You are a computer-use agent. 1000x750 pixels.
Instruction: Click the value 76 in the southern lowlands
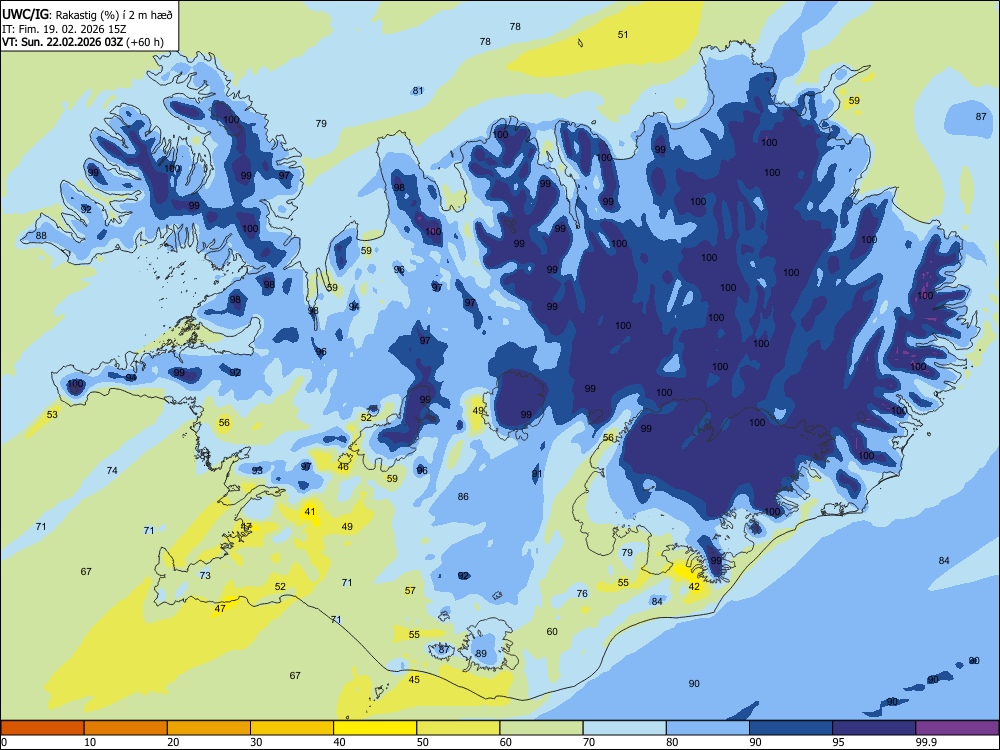click(582, 594)
